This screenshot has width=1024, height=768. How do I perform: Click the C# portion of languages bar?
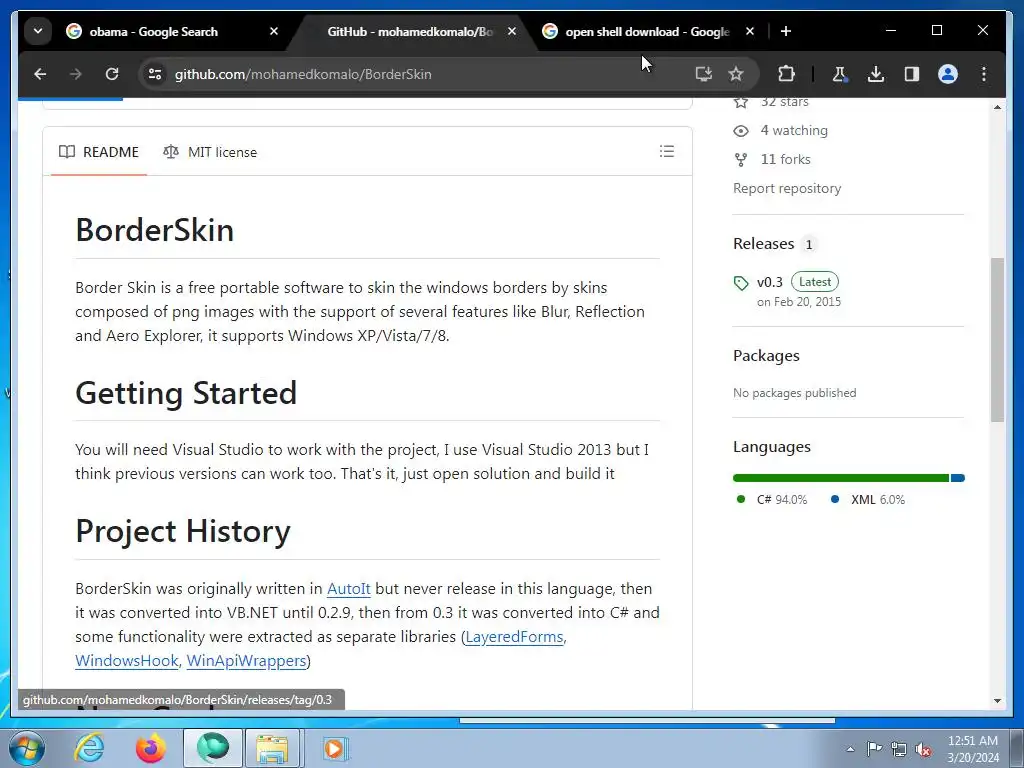840,478
